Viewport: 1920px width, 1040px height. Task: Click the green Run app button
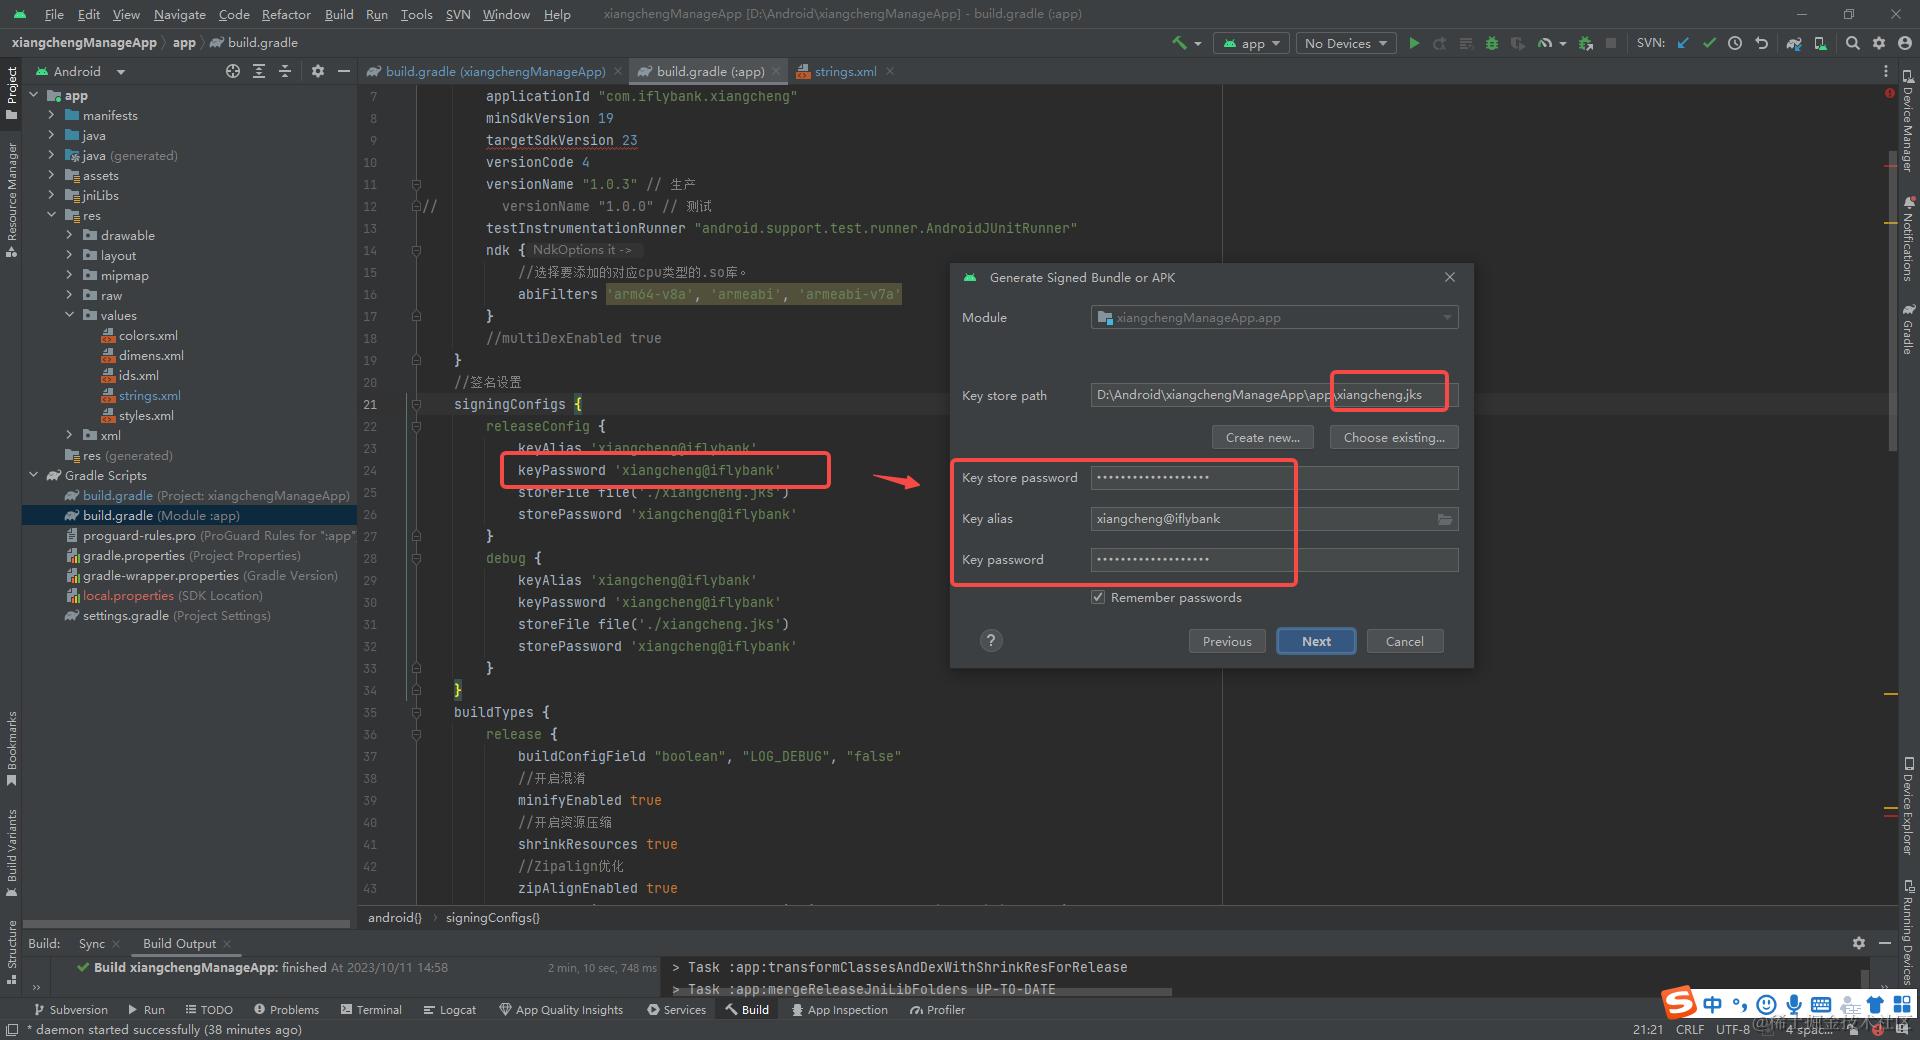pyautogui.click(x=1414, y=43)
